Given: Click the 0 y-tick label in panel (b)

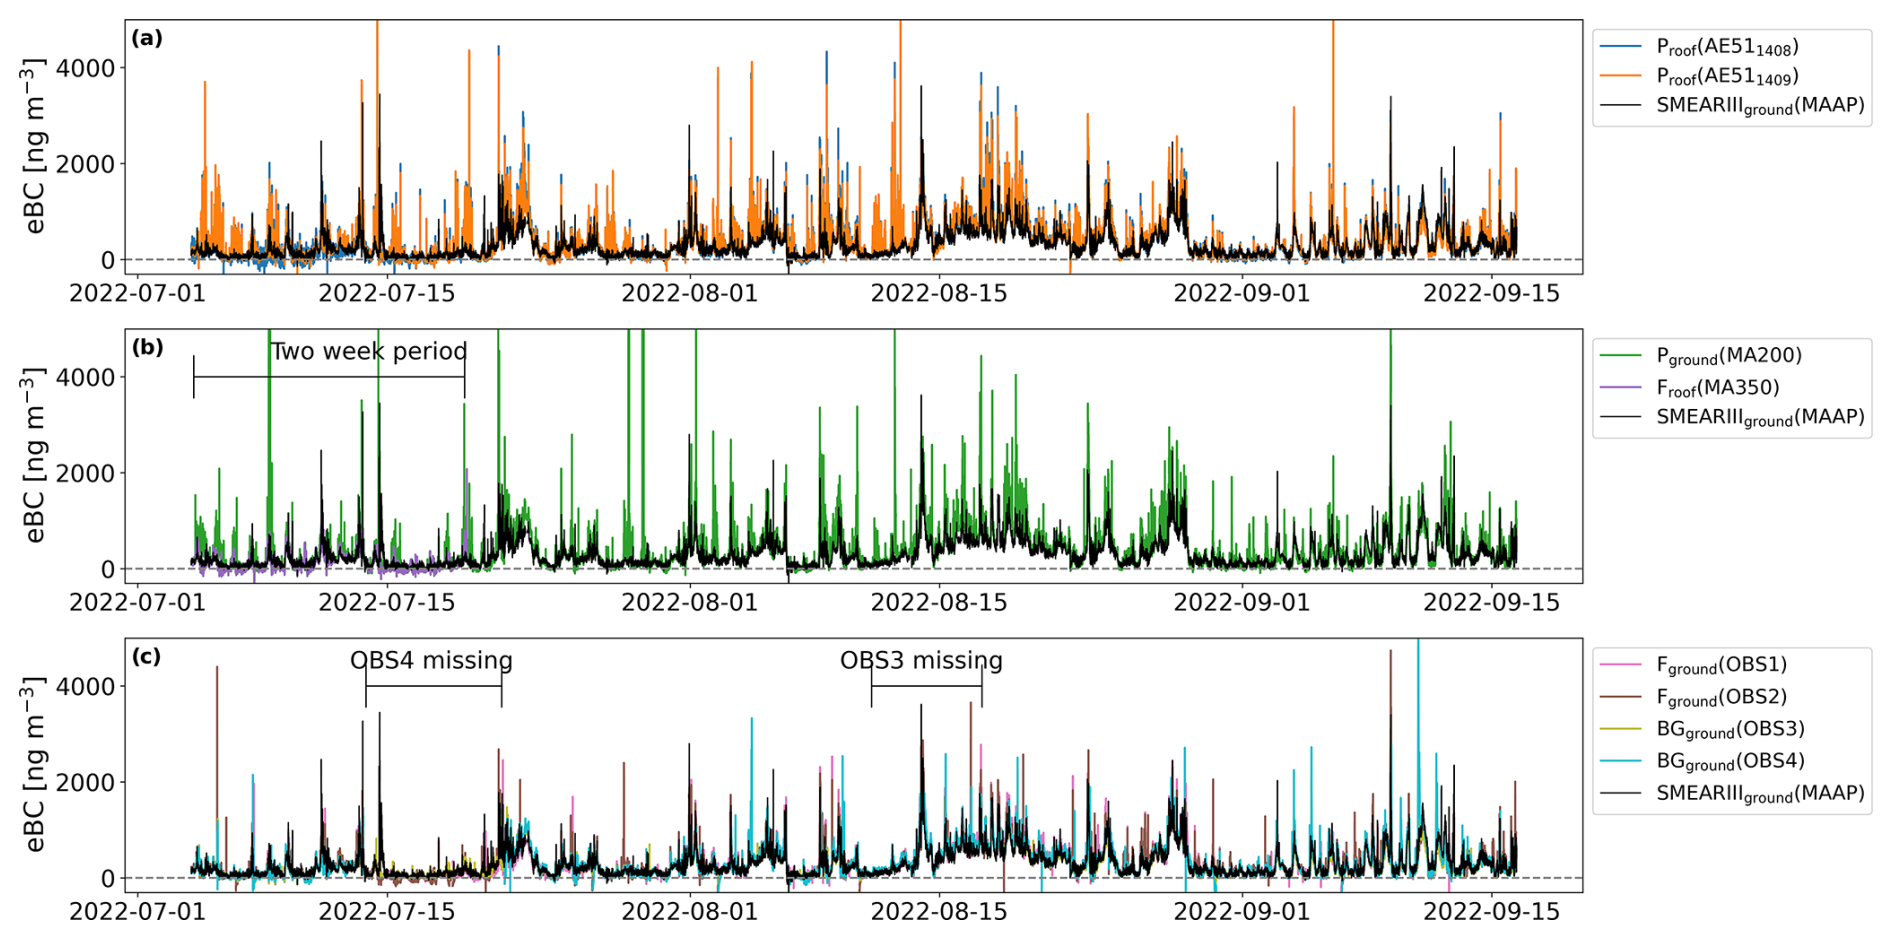Looking at the screenshot, I should (108, 569).
